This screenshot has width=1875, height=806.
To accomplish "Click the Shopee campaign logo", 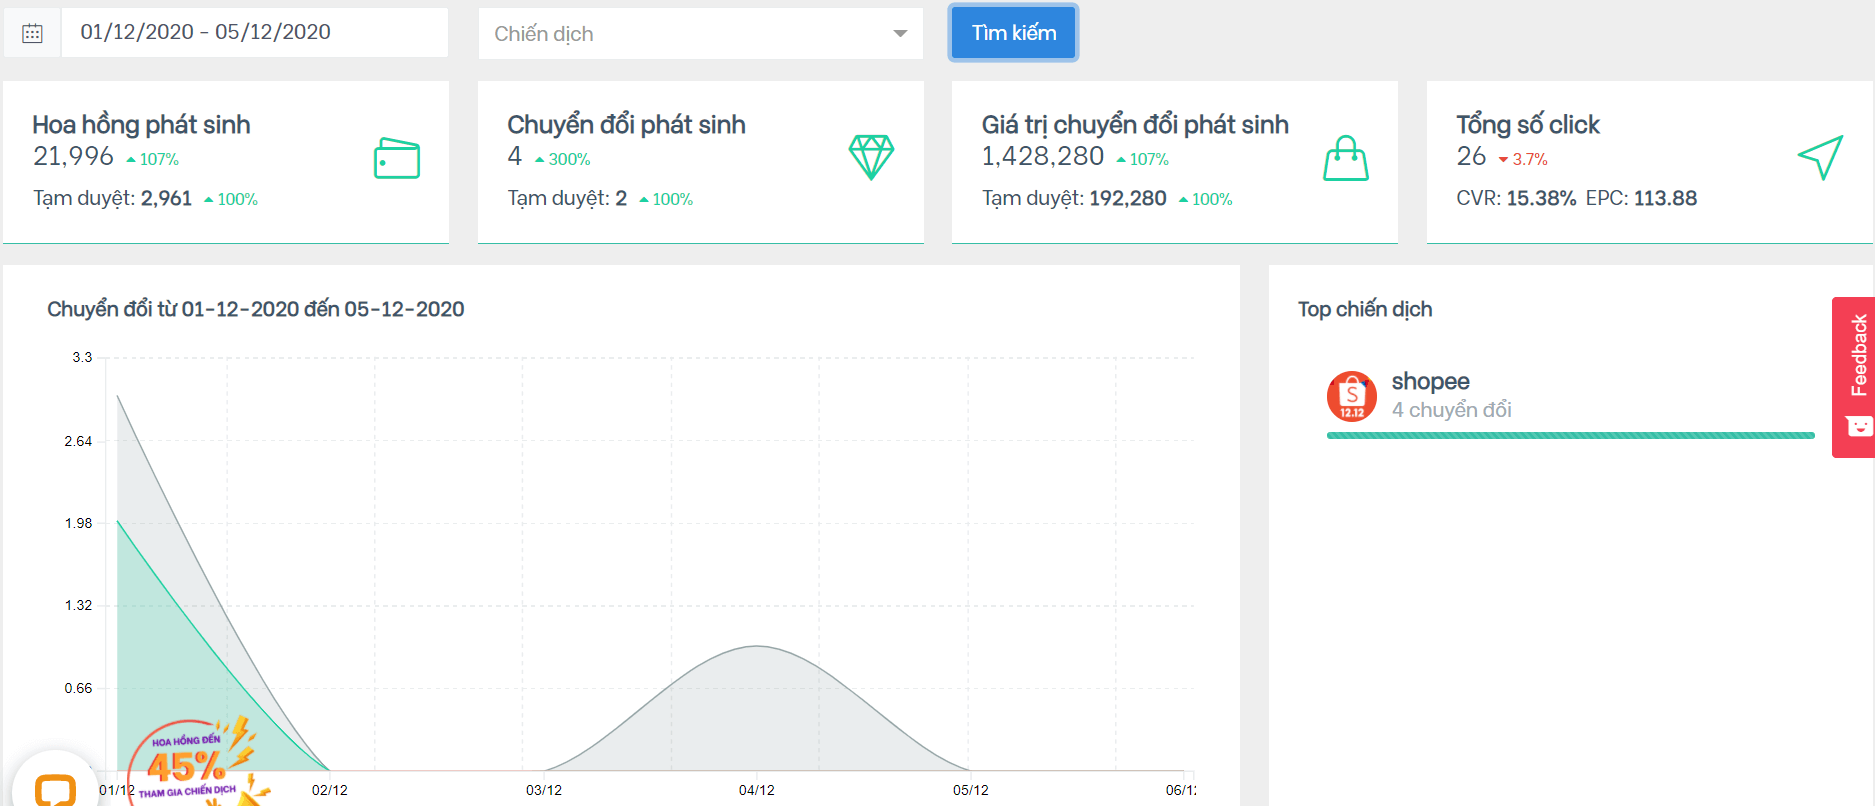I will (1352, 396).
